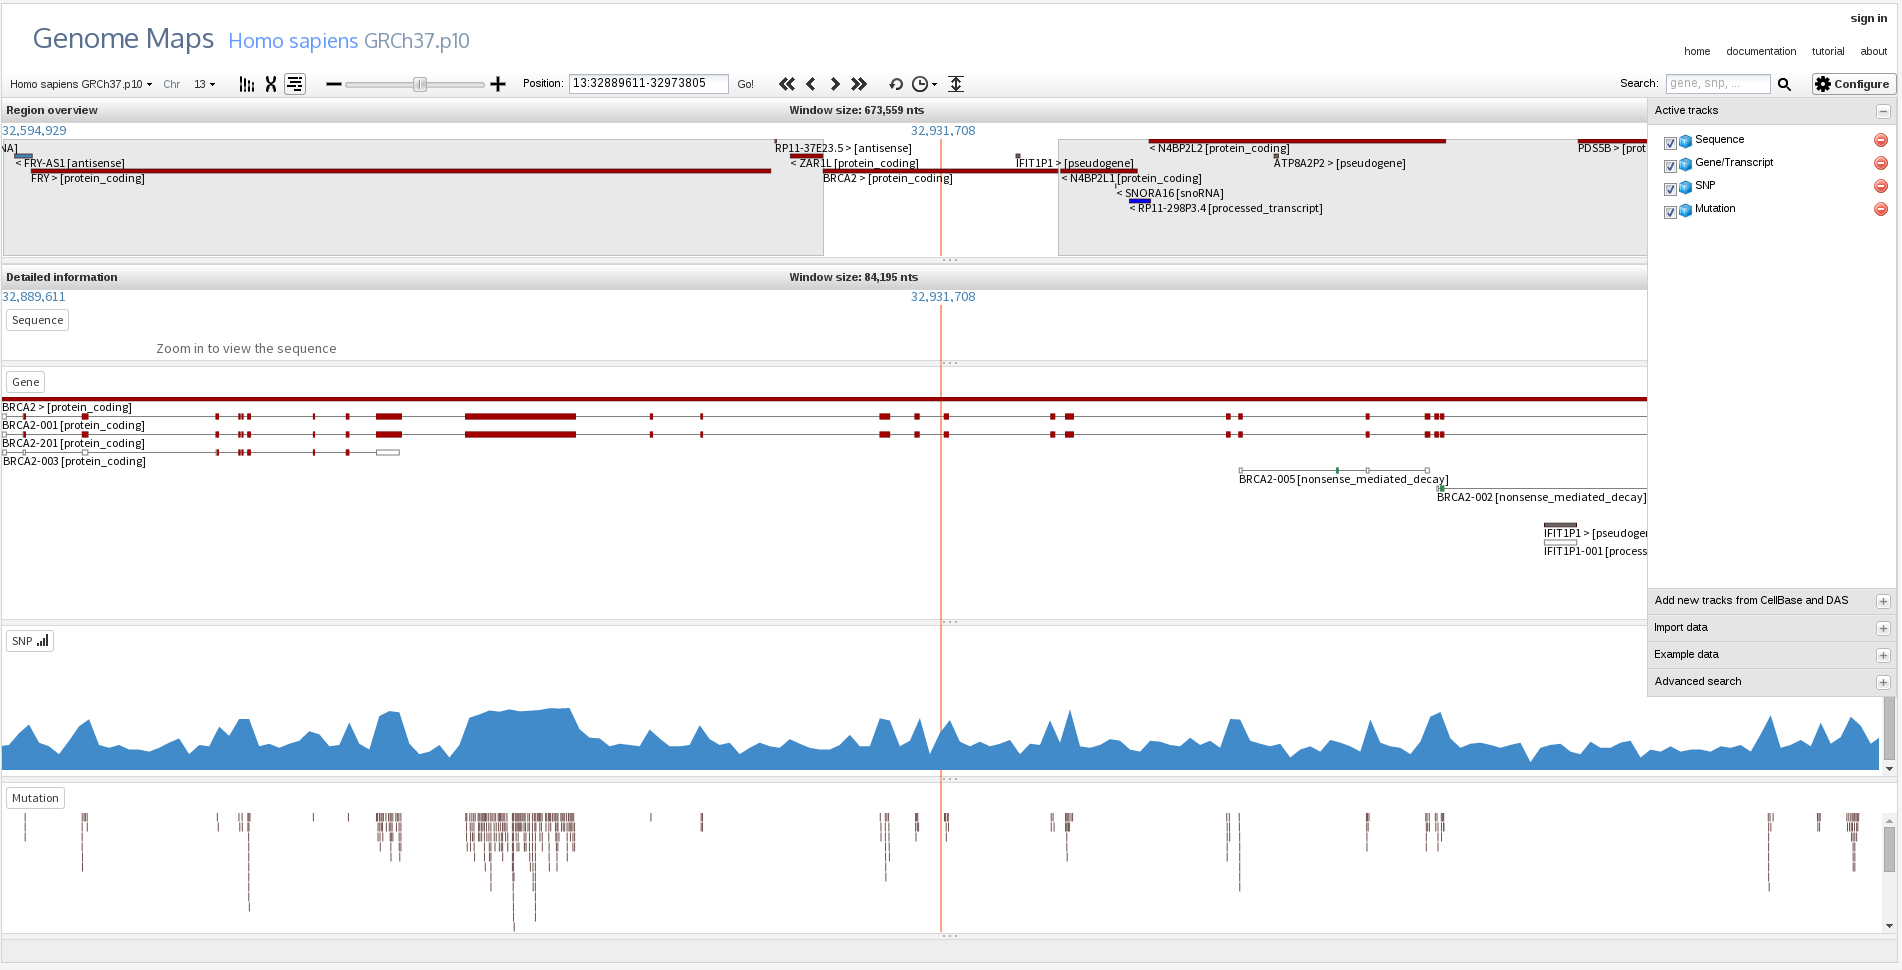Remove the SNP track
This screenshot has width=1902, height=970.
coord(1880,186)
